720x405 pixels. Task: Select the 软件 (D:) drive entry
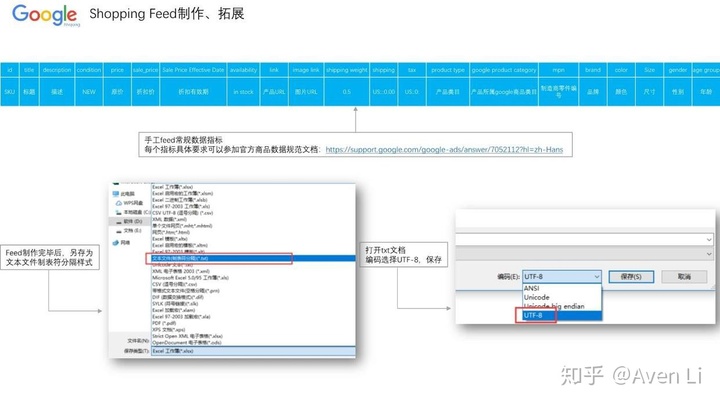tap(129, 222)
